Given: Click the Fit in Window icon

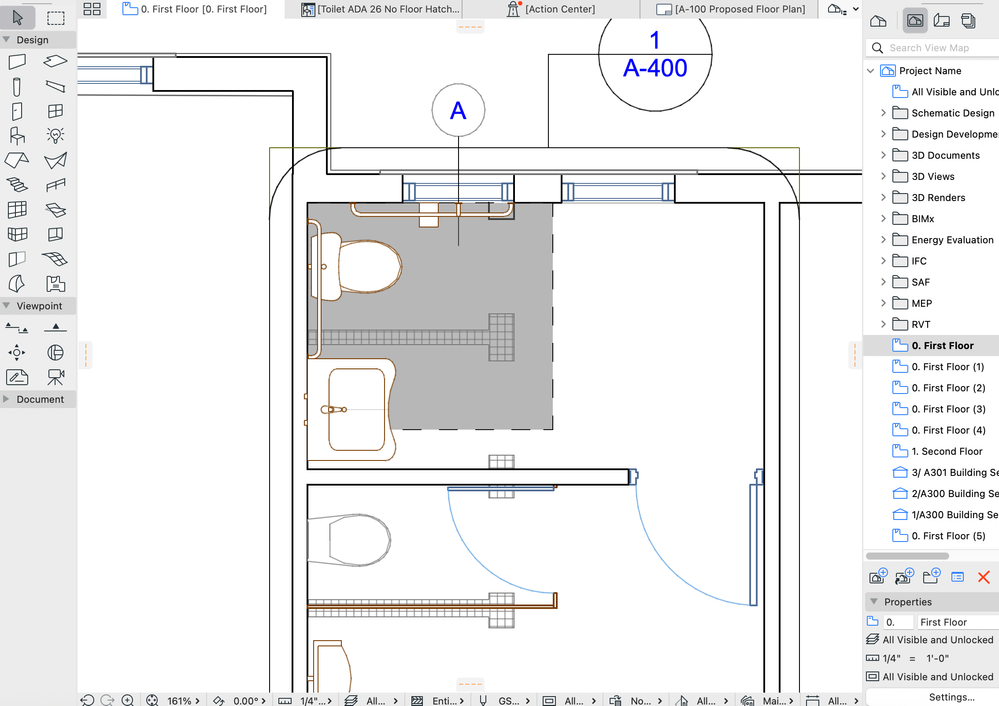Looking at the screenshot, I should click(152, 700).
